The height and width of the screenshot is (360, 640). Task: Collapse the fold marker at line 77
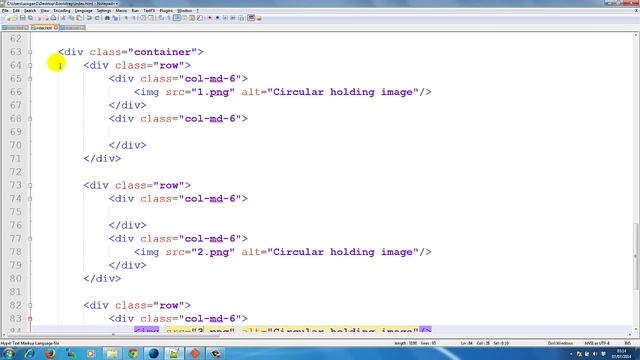pos(30,238)
